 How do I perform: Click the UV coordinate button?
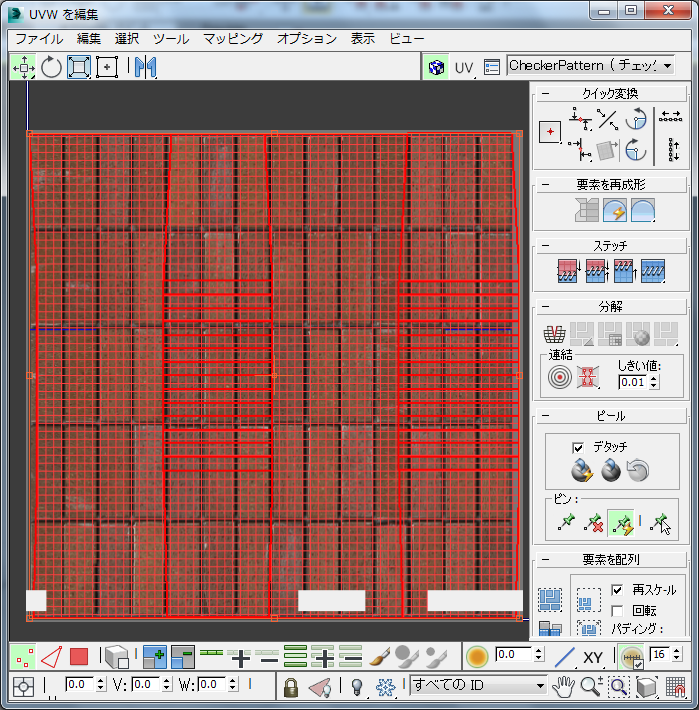[x=464, y=68]
